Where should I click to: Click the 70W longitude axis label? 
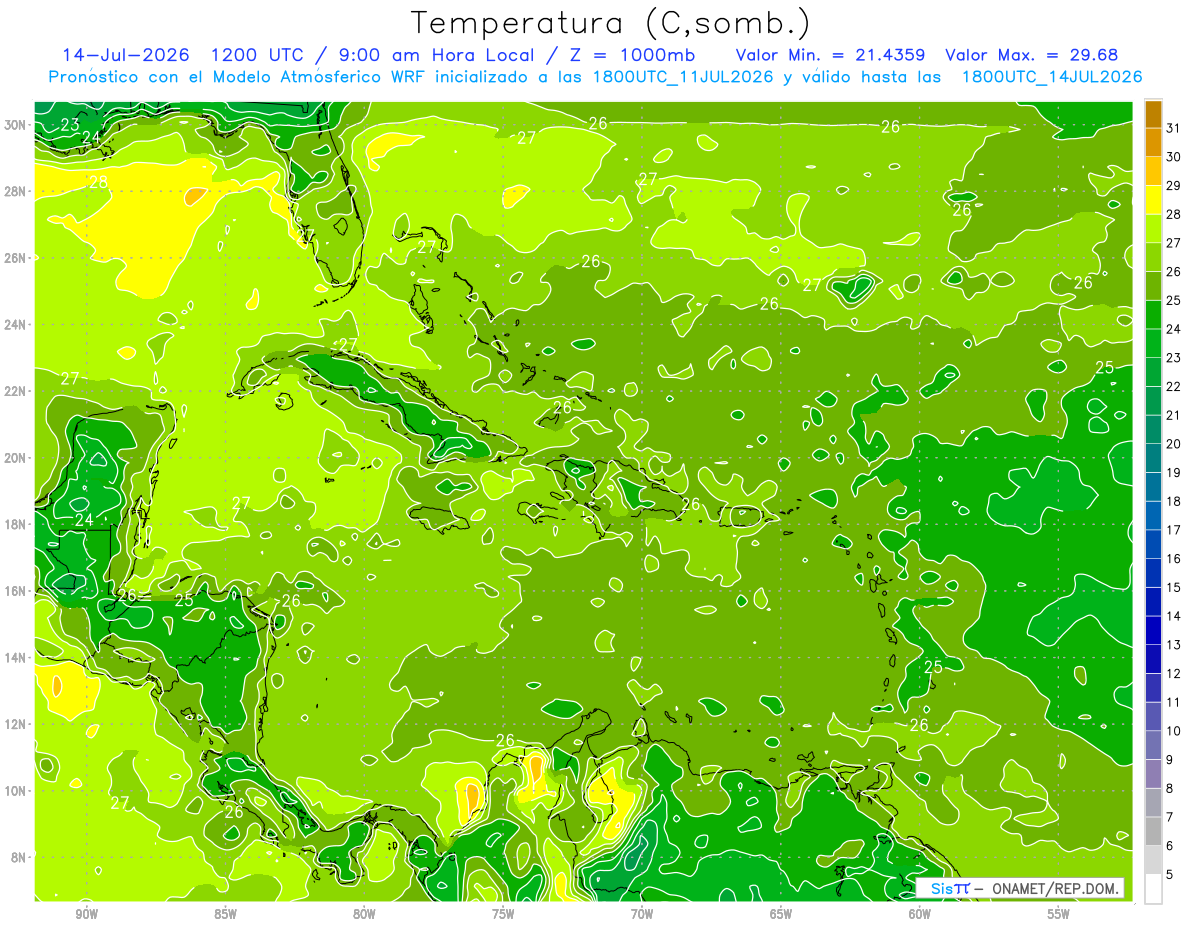[x=642, y=914]
